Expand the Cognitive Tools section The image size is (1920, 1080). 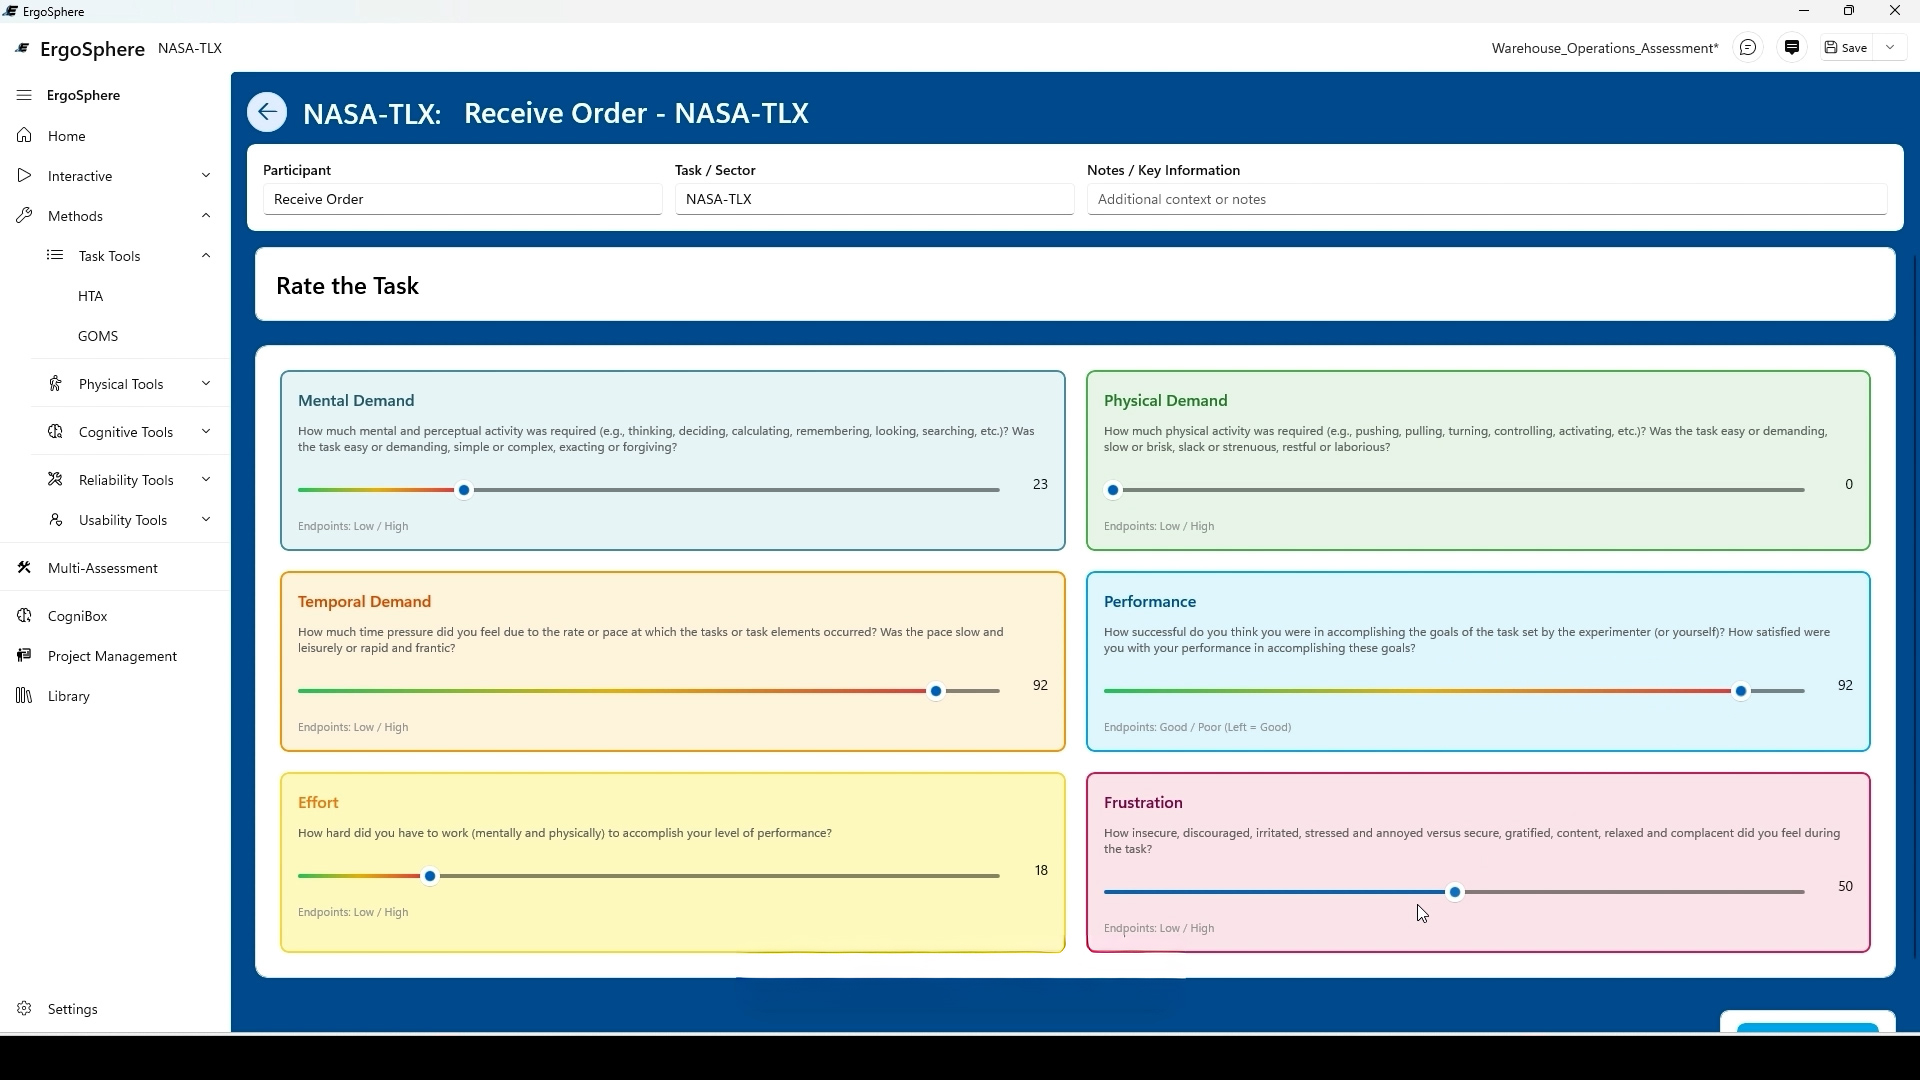pyautogui.click(x=206, y=432)
